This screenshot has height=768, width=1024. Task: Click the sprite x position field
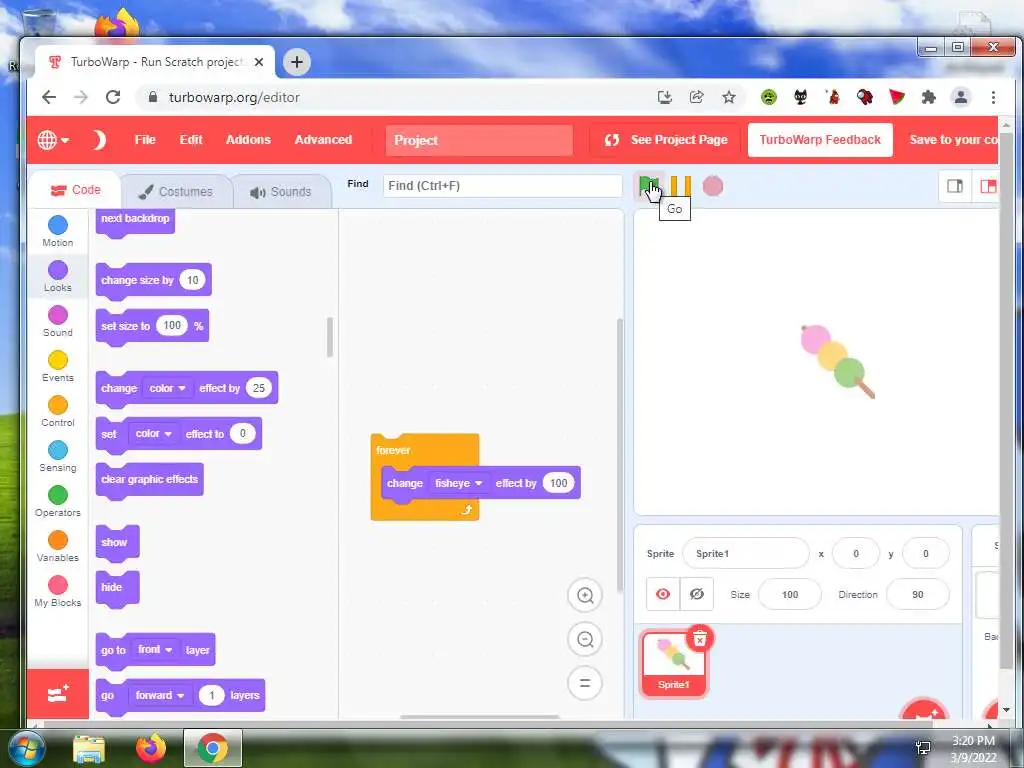856,554
